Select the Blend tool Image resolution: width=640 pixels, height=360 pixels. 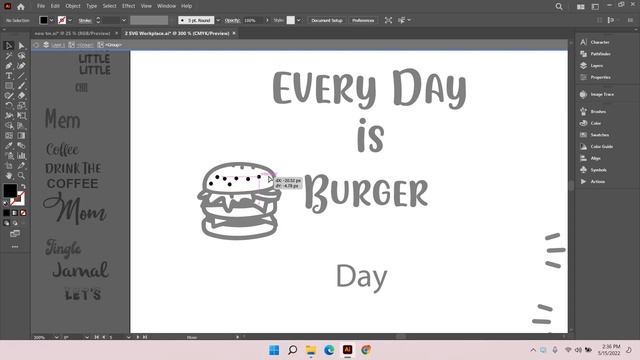tap(21, 146)
